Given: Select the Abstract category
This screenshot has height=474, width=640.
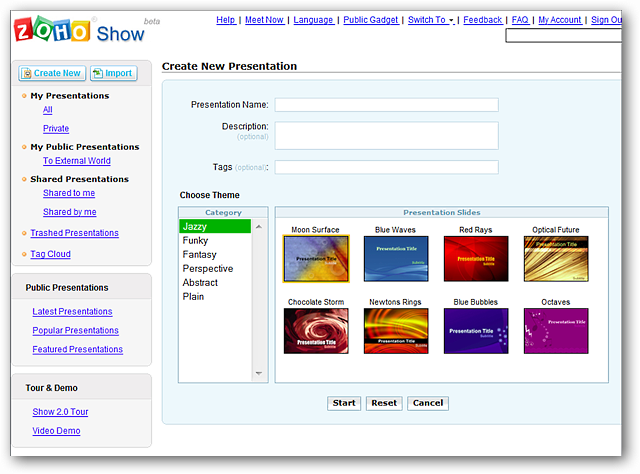Looking at the screenshot, I should (215, 283).
